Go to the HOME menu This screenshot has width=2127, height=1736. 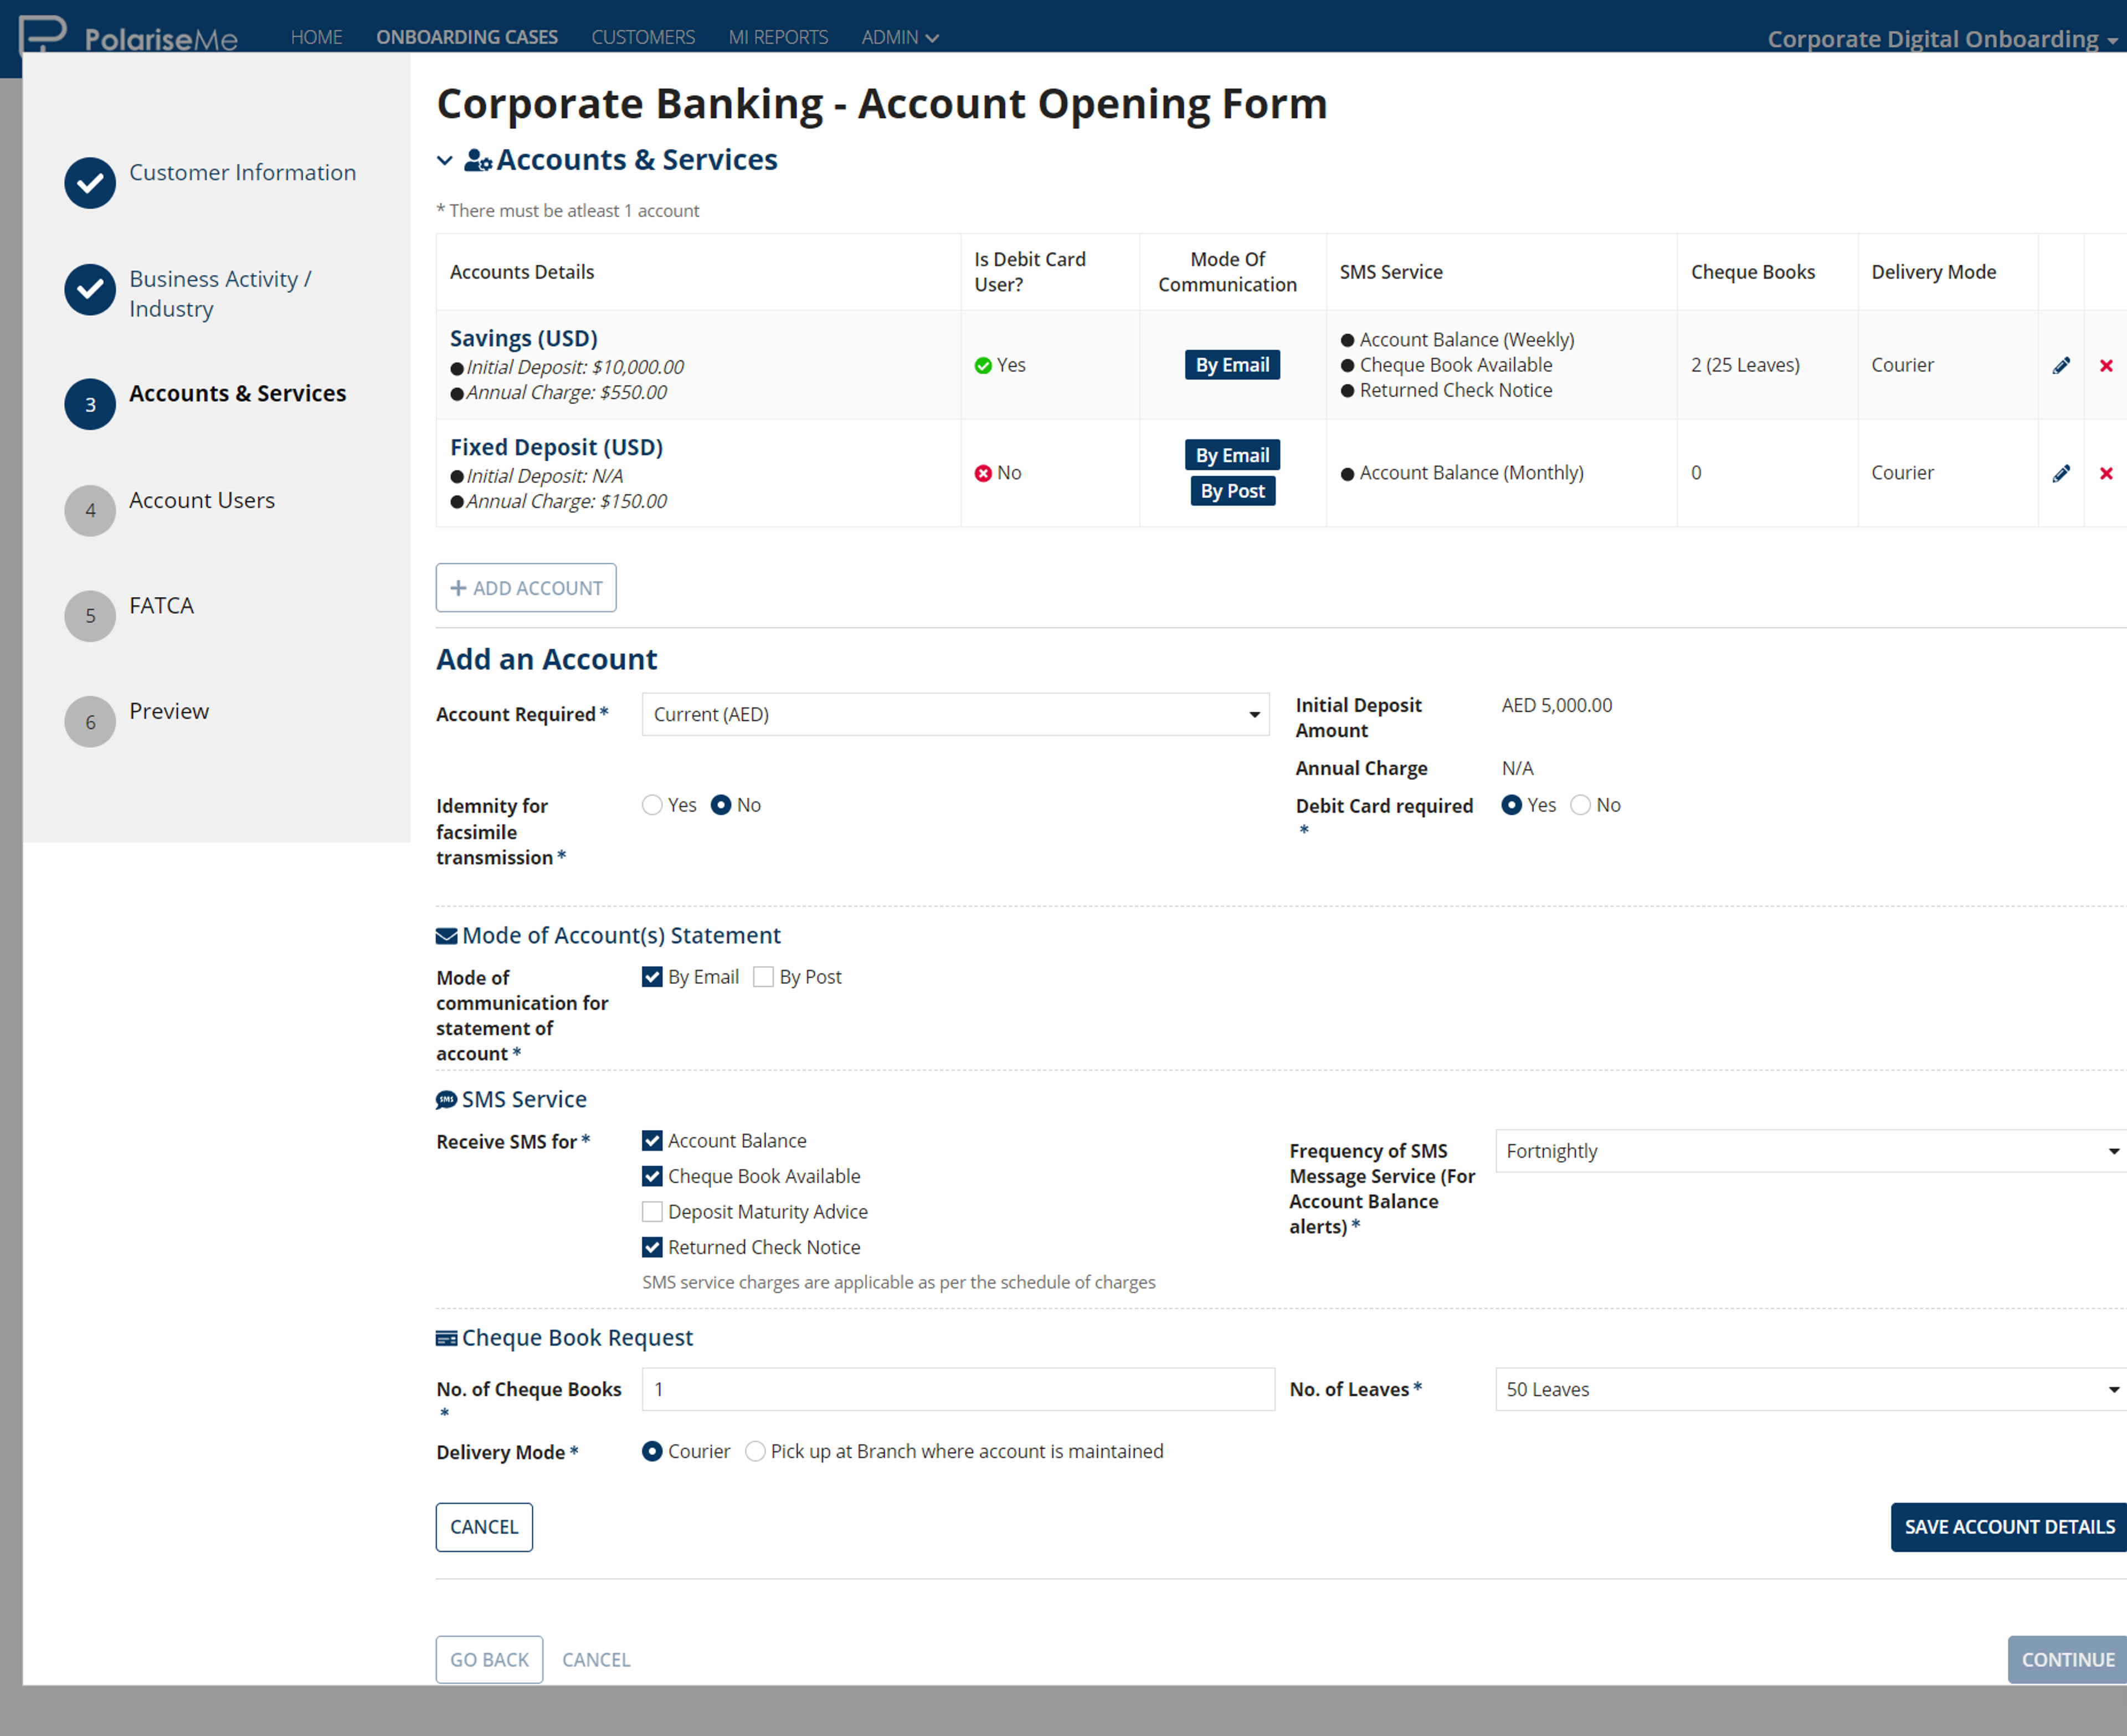click(316, 37)
